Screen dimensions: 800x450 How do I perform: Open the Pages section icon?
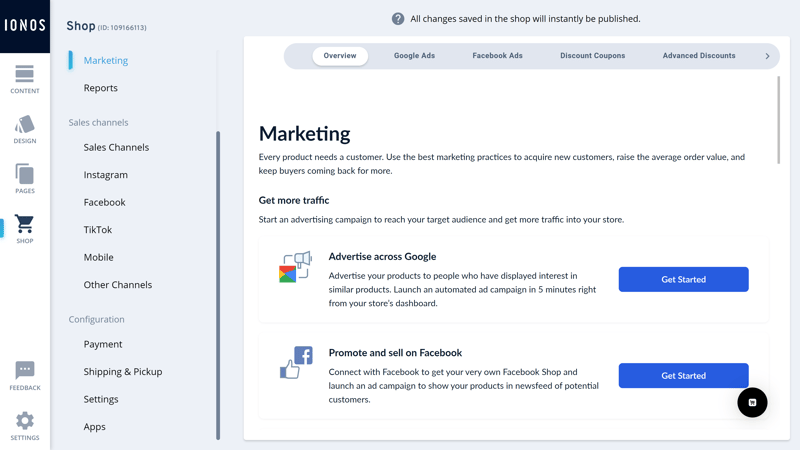point(24,174)
